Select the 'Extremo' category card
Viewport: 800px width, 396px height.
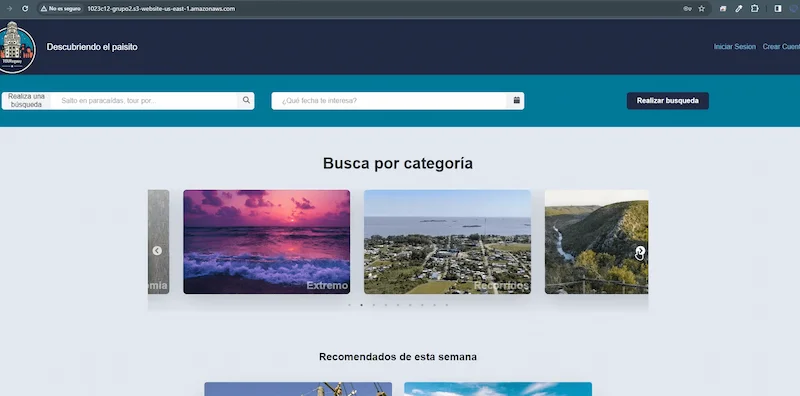tap(266, 242)
